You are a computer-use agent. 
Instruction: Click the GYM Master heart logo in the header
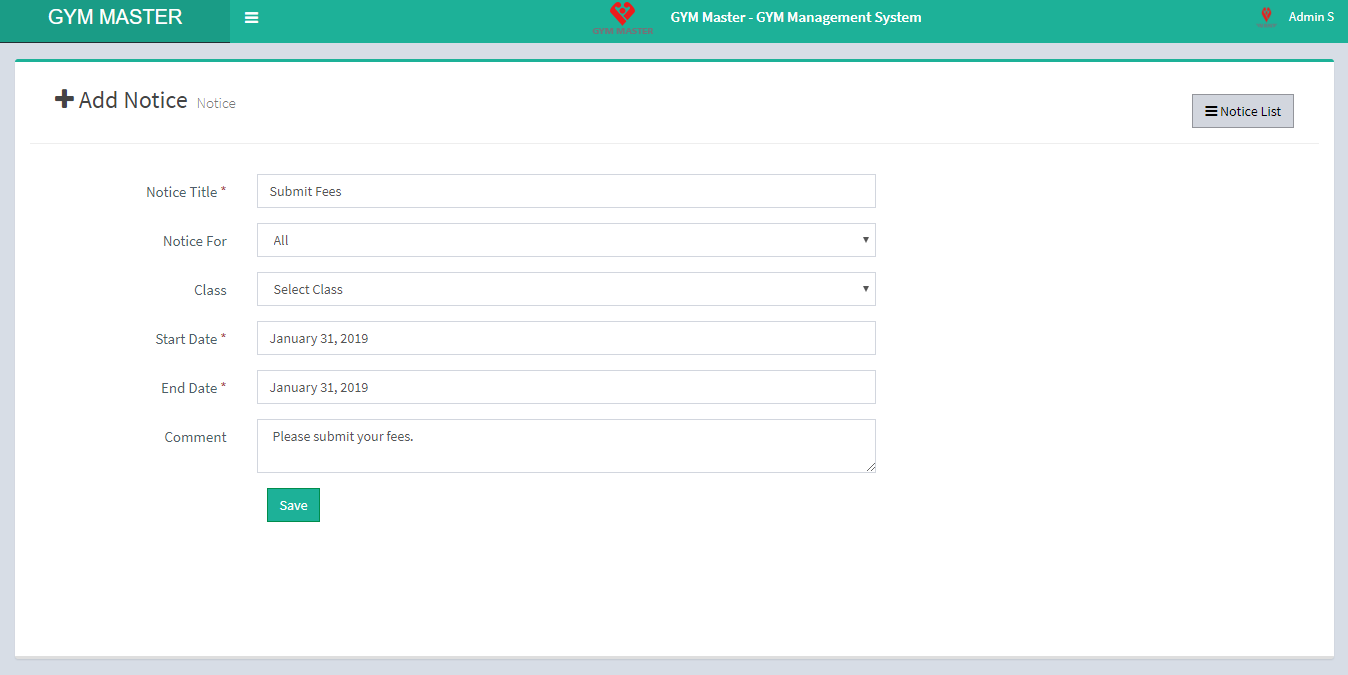622,17
